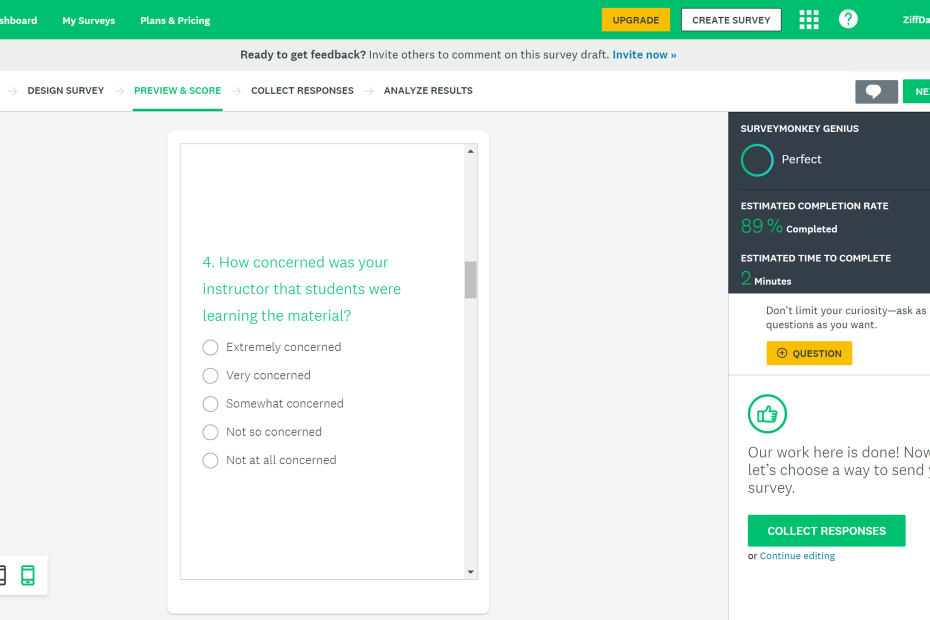
Task: Select the Not at all concerned option
Action: coord(210,460)
